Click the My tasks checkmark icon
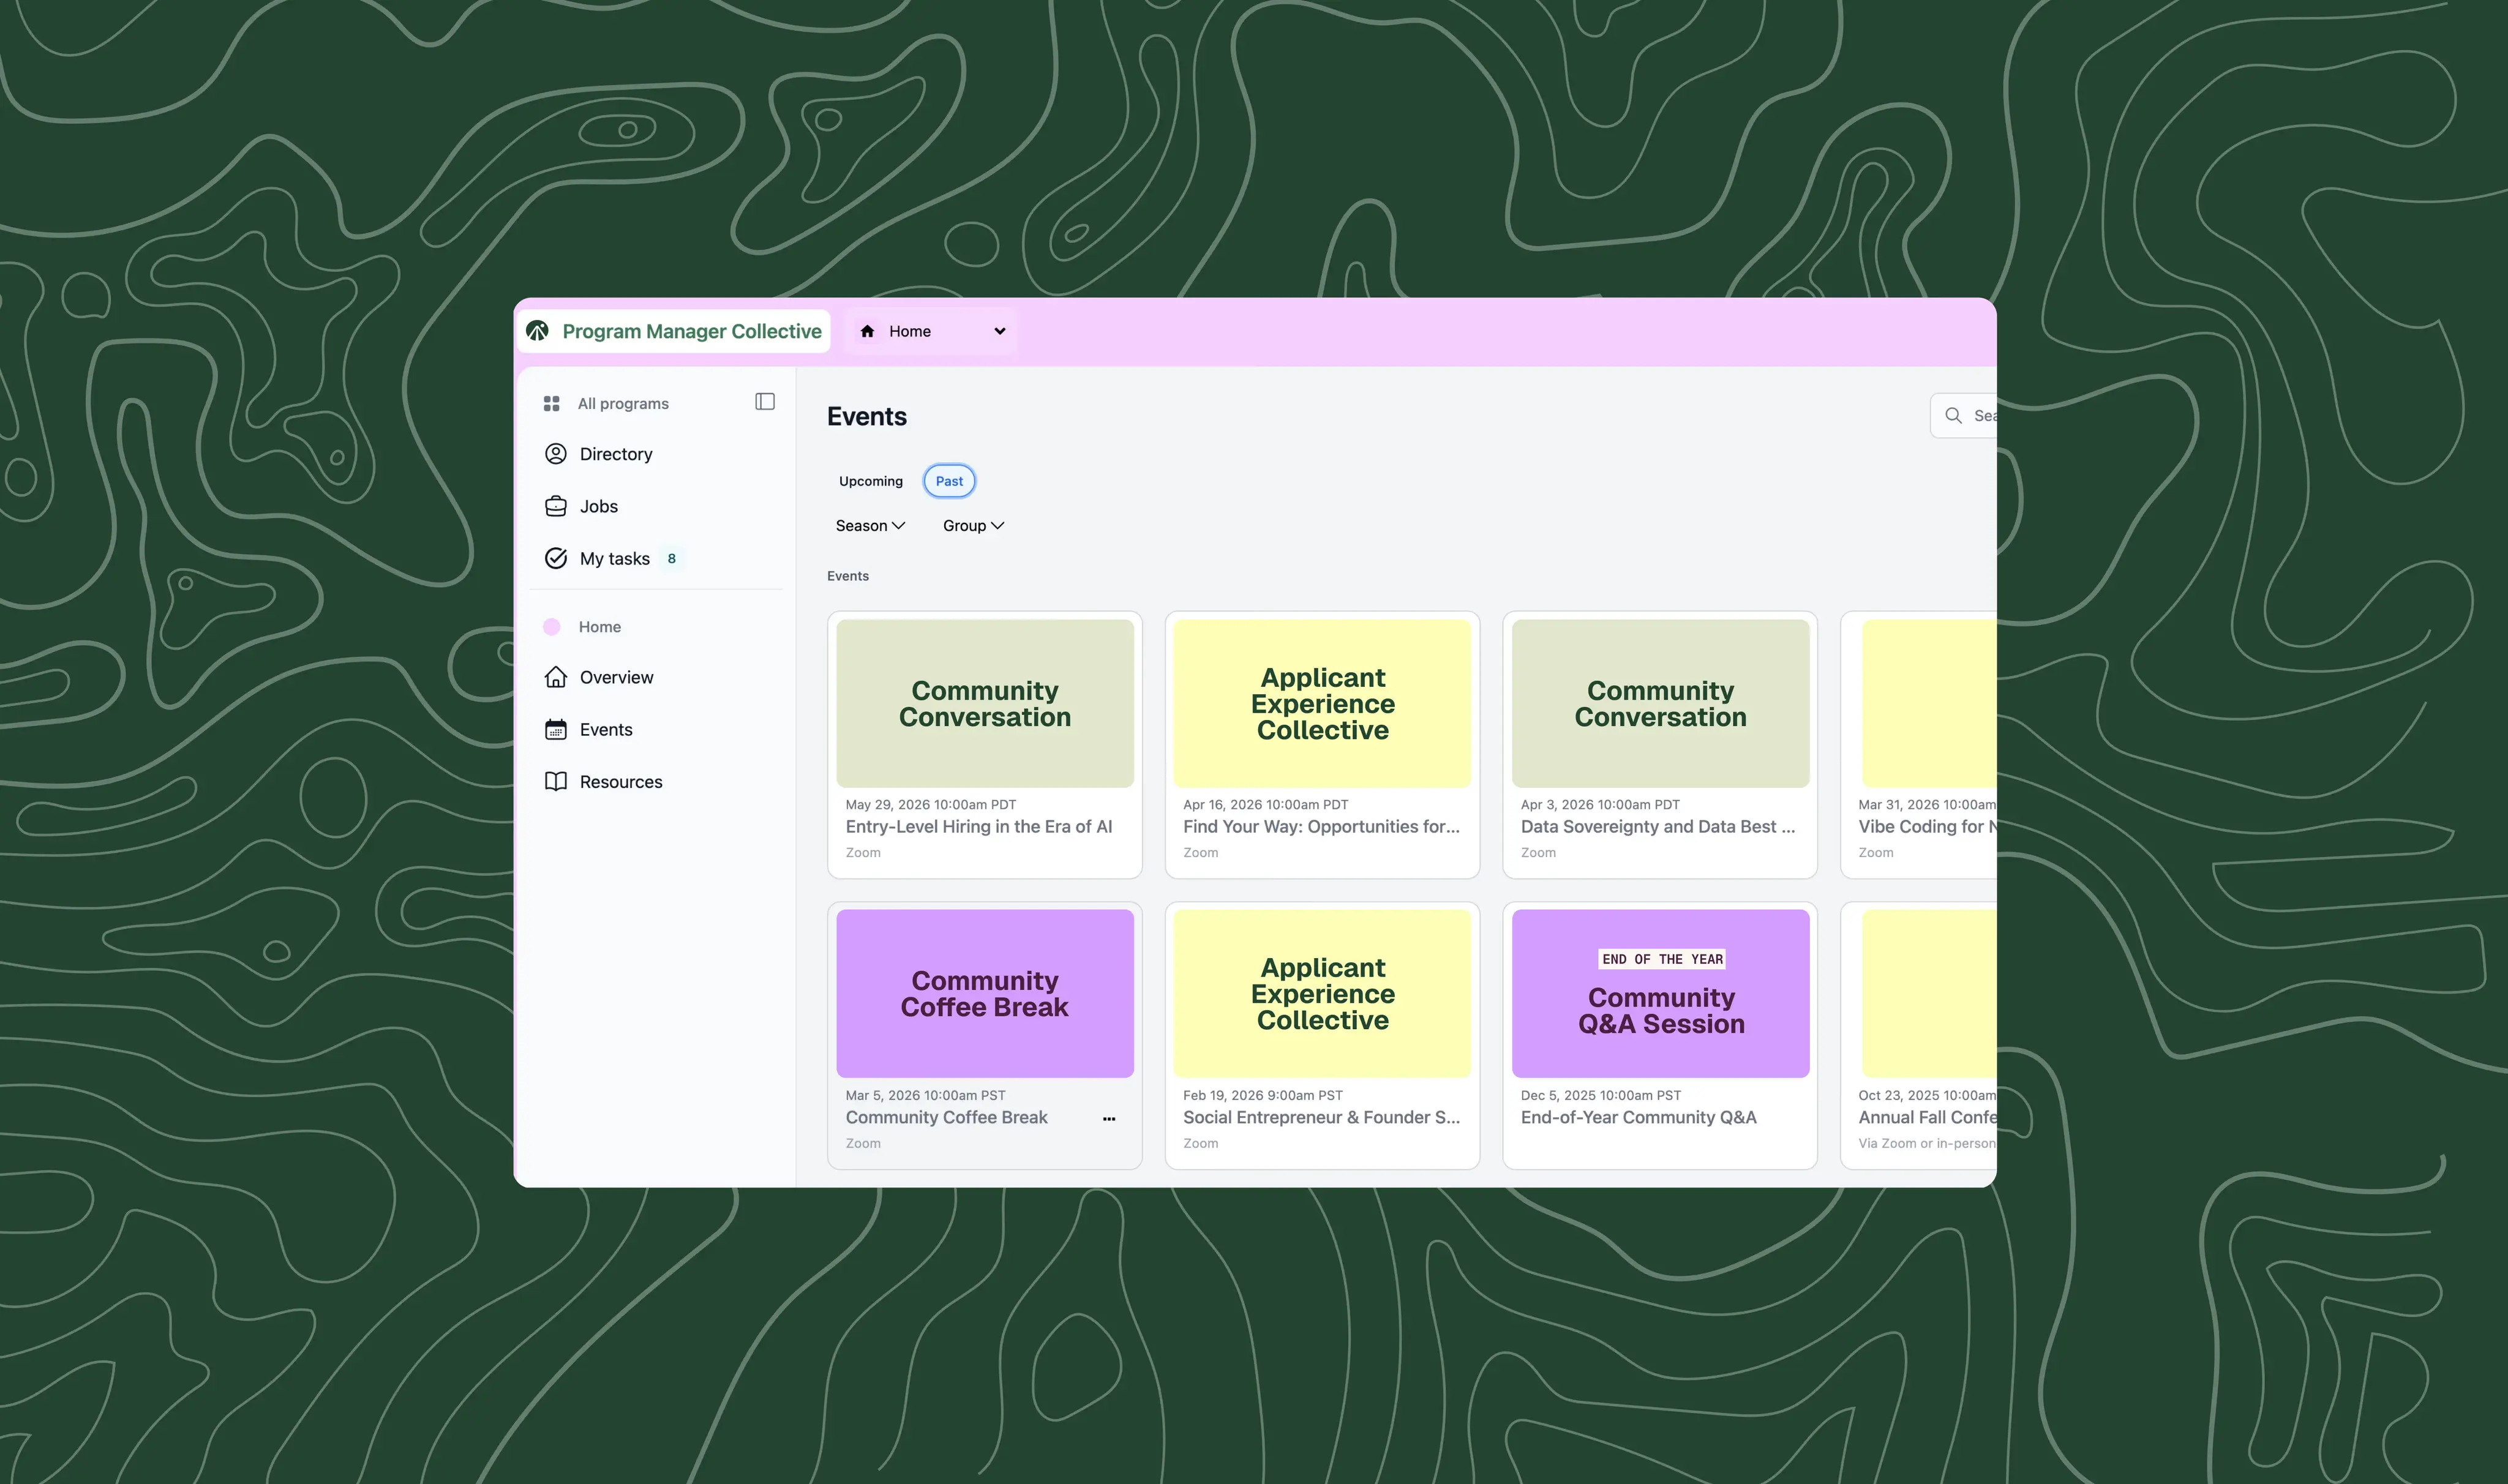 pyautogui.click(x=556, y=558)
